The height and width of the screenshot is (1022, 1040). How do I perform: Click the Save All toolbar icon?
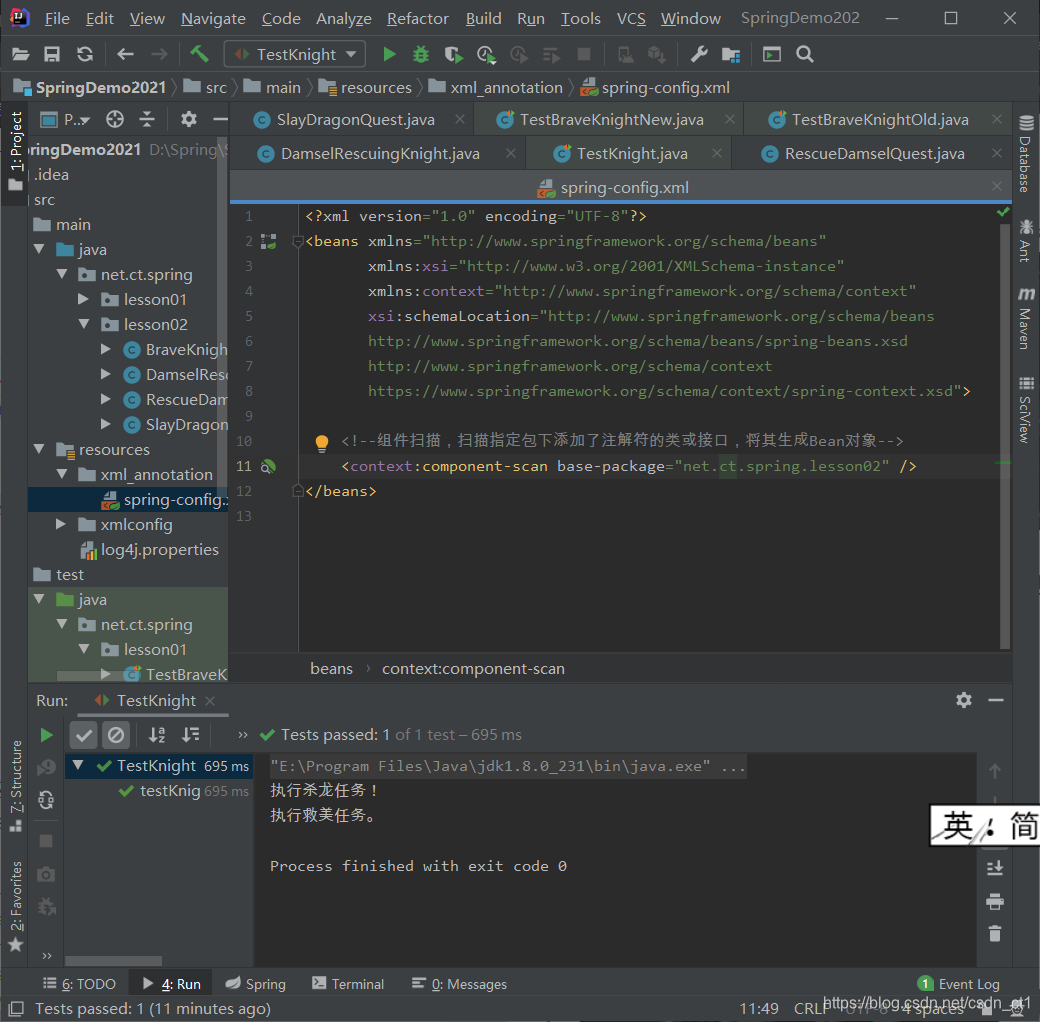pyautogui.click(x=52, y=54)
